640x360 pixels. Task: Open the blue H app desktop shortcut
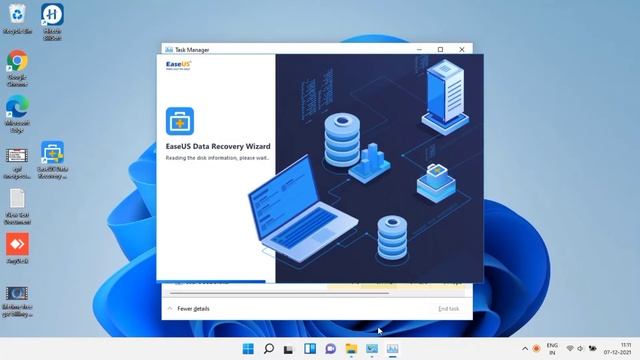(52, 21)
